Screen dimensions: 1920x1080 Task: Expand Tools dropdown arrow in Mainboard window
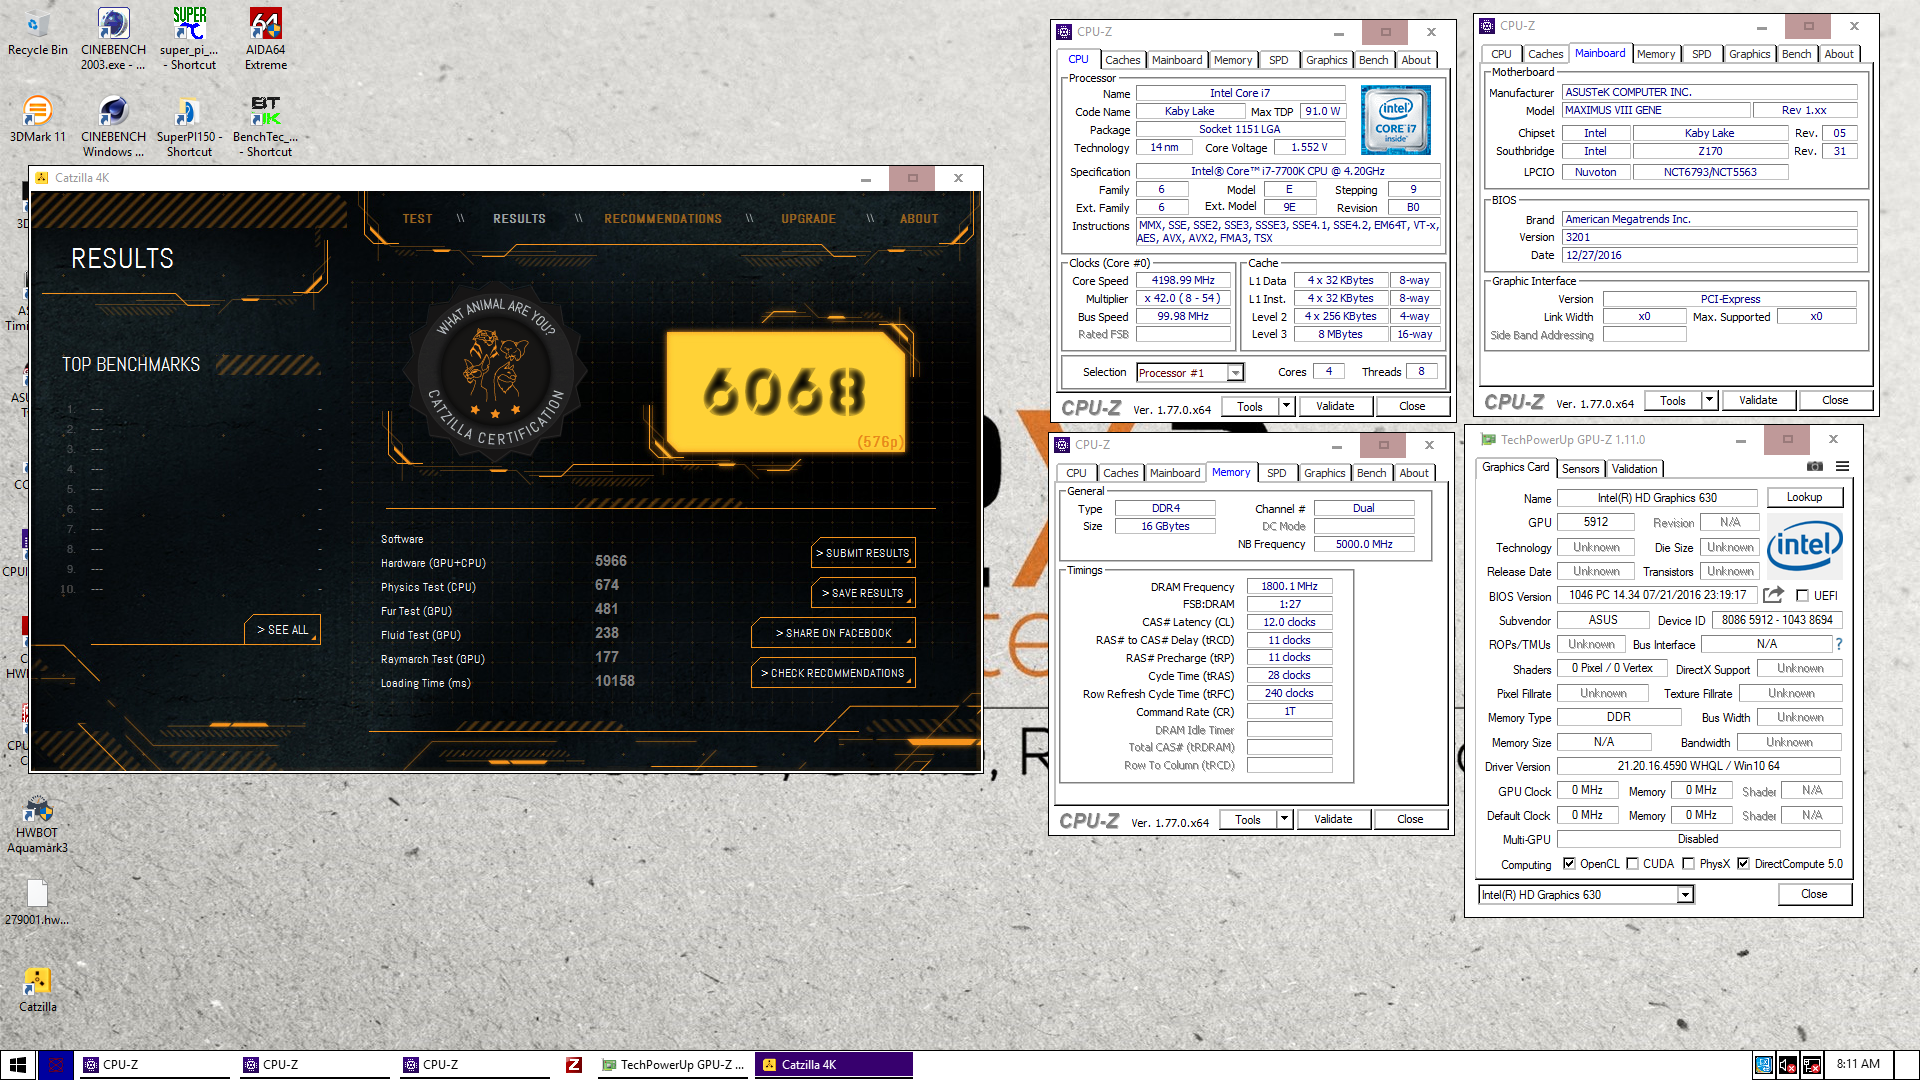click(x=1709, y=400)
